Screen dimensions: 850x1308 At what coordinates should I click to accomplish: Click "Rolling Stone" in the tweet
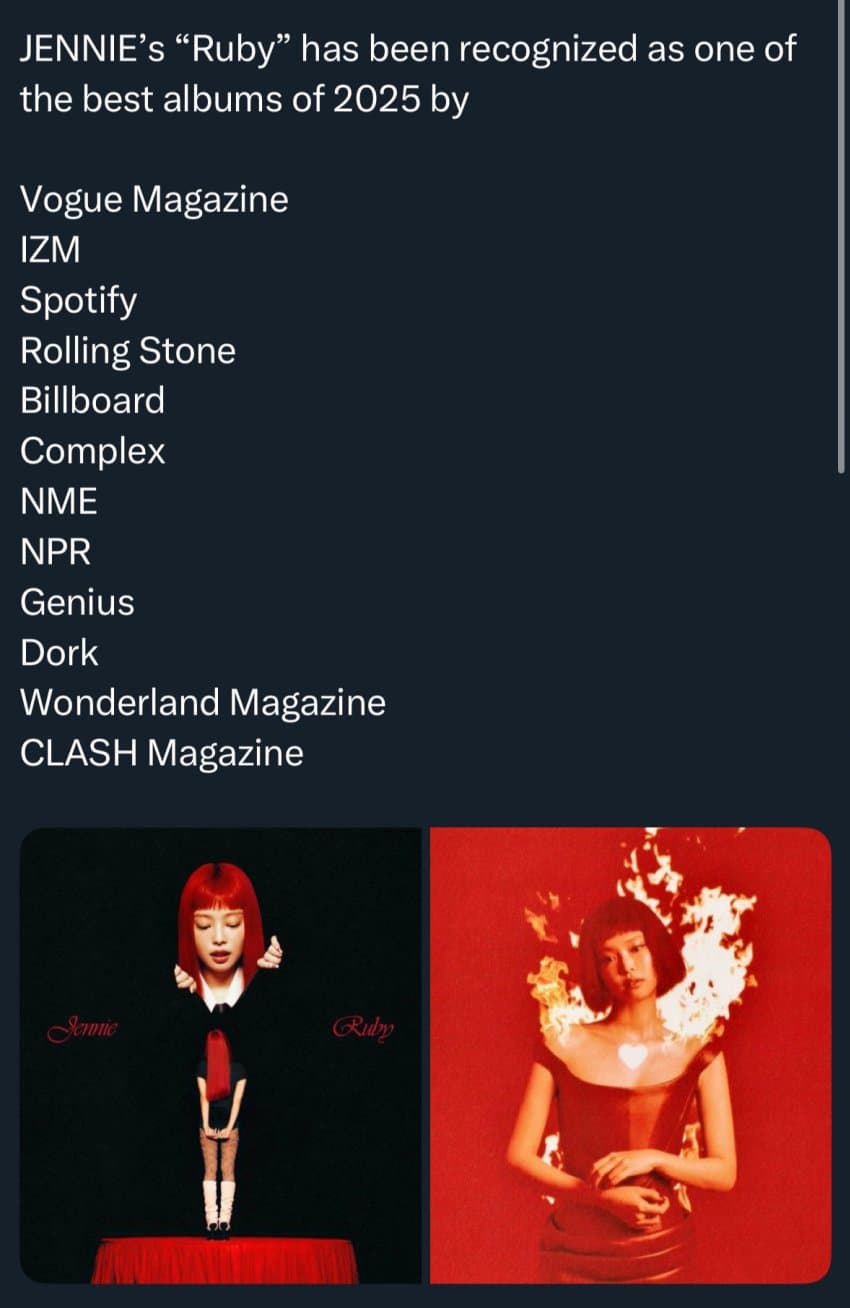pos(128,351)
